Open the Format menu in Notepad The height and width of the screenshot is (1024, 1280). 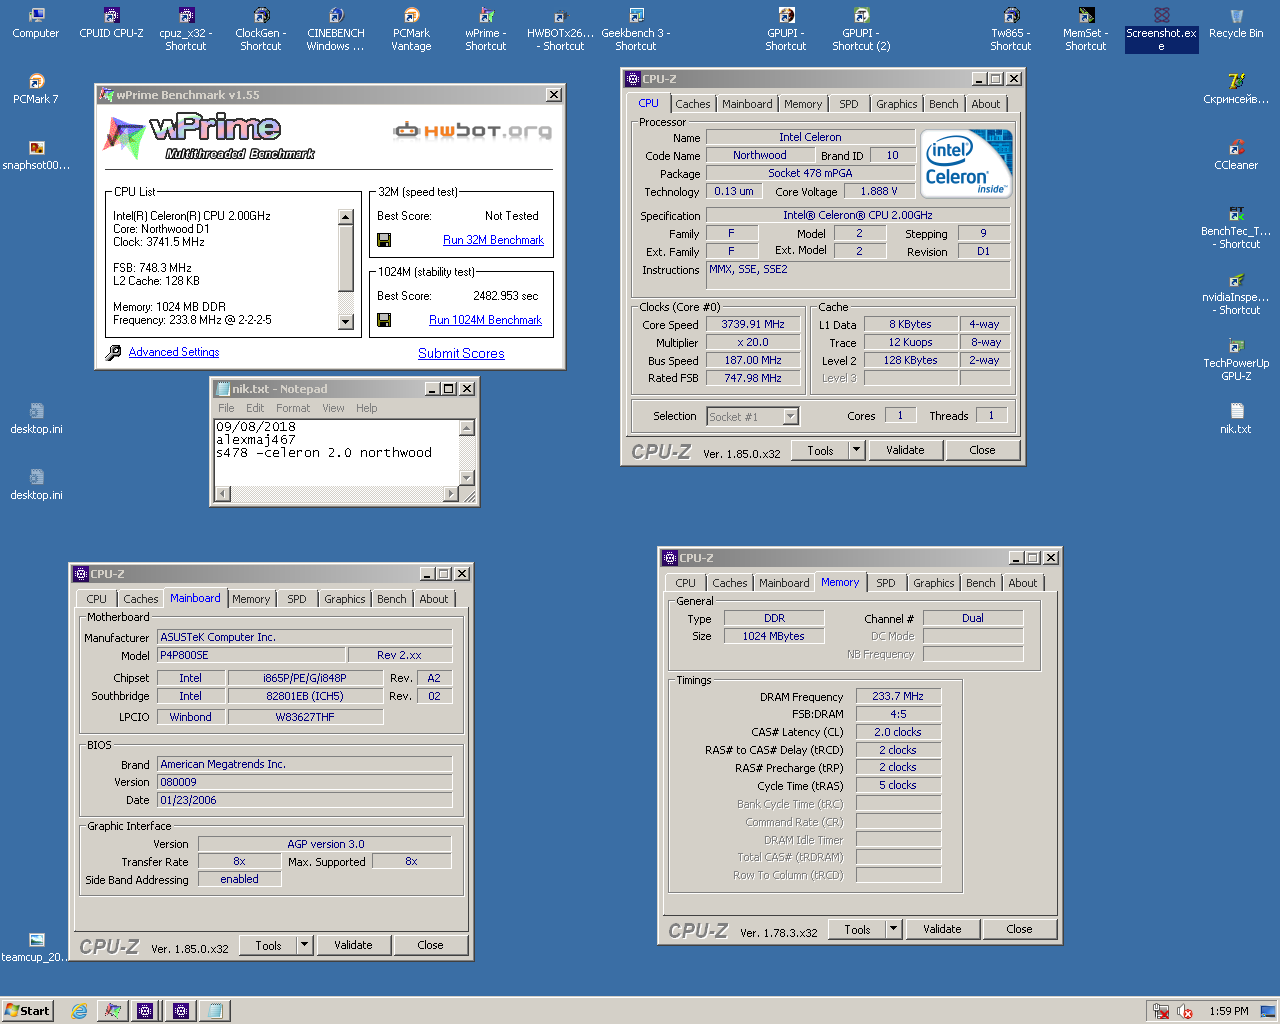pyautogui.click(x=293, y=408)
